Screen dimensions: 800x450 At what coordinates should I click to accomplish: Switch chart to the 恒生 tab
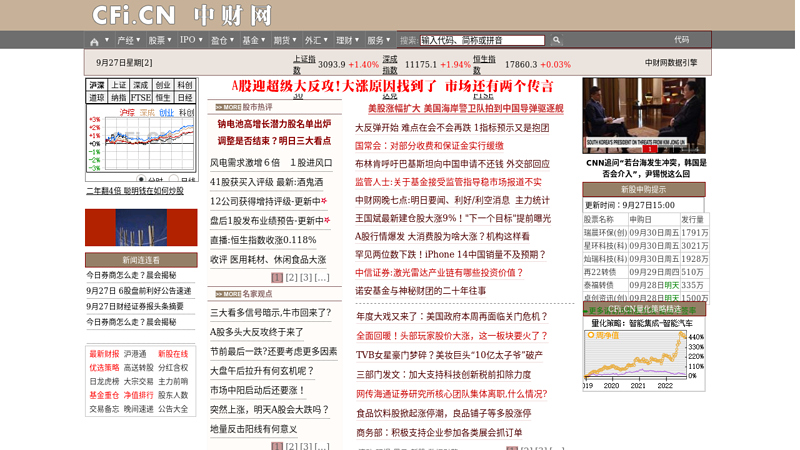coord(163,97)
